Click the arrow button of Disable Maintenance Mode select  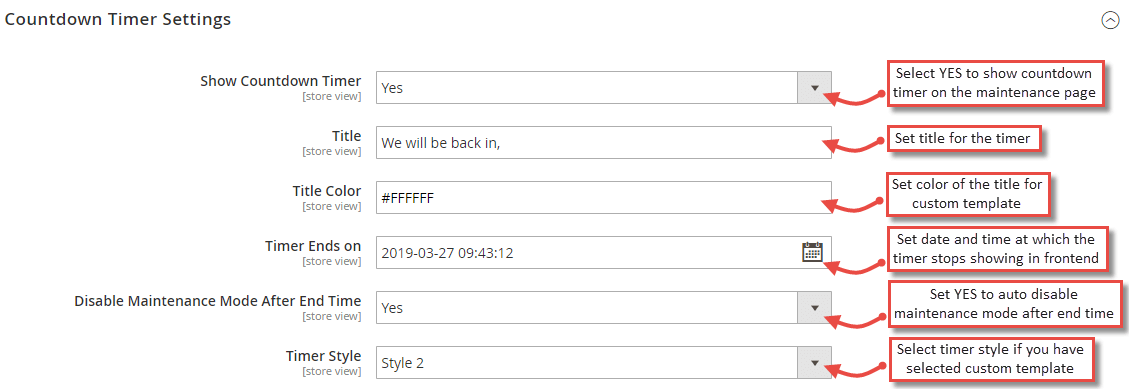pyautogui.click(x=814, y=308)
